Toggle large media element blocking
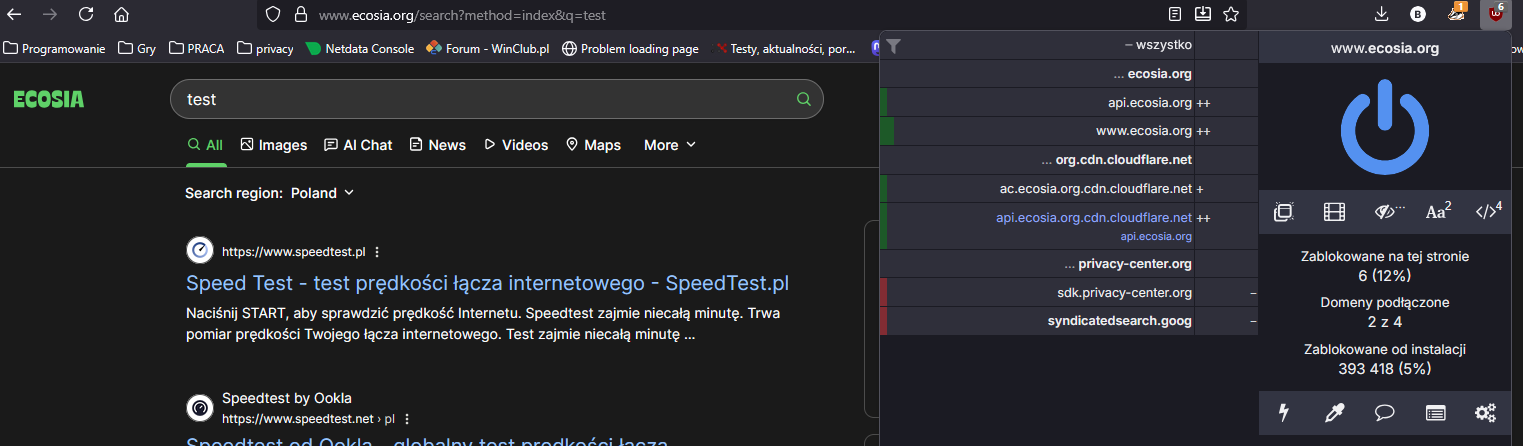This screenshot has height=446, width=1523. (x=1334, y=212)
